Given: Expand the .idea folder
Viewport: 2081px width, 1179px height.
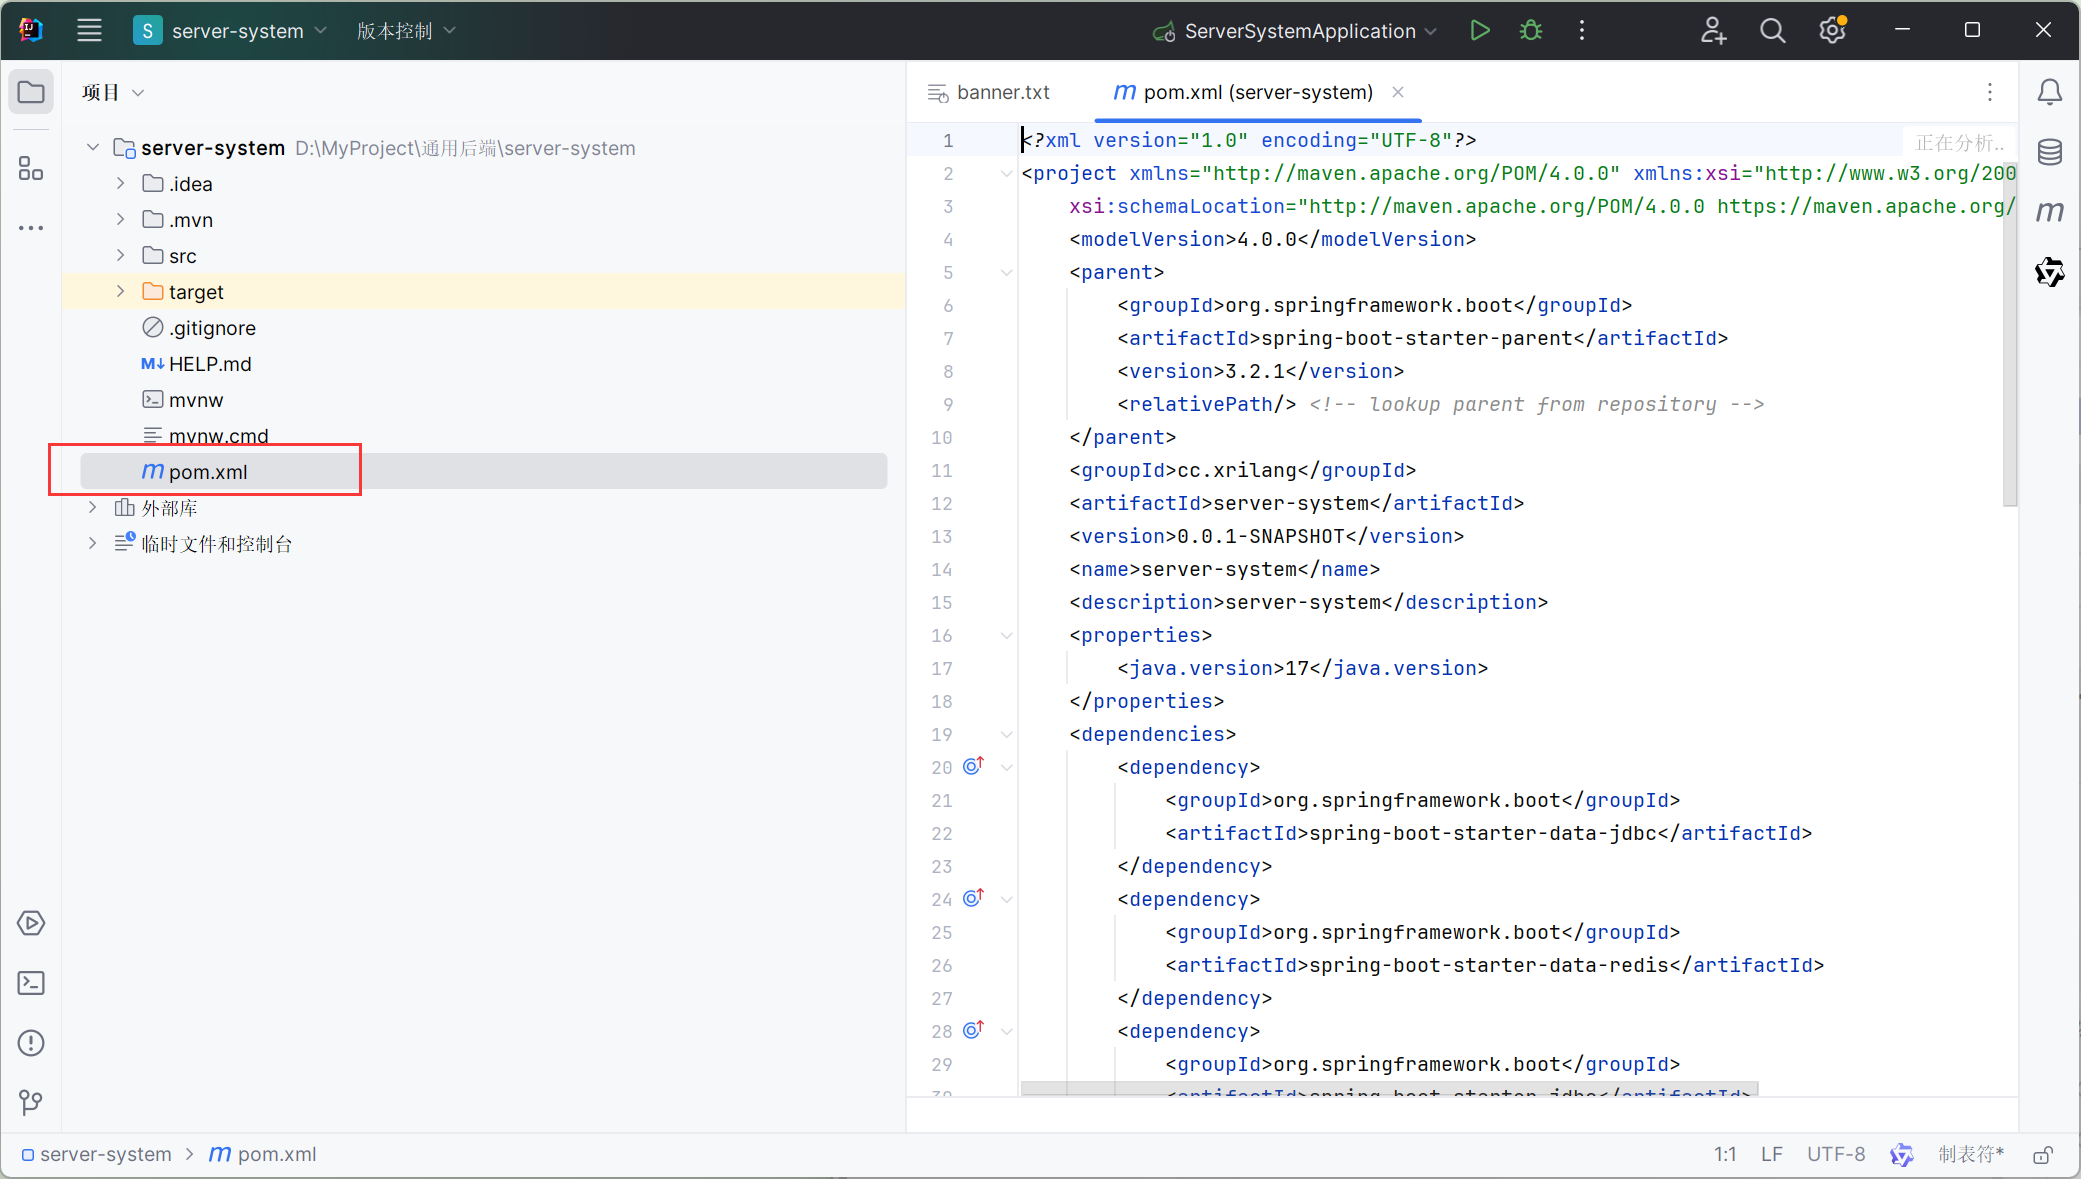Looking at the screenshot, I should [x=120, y=183].
